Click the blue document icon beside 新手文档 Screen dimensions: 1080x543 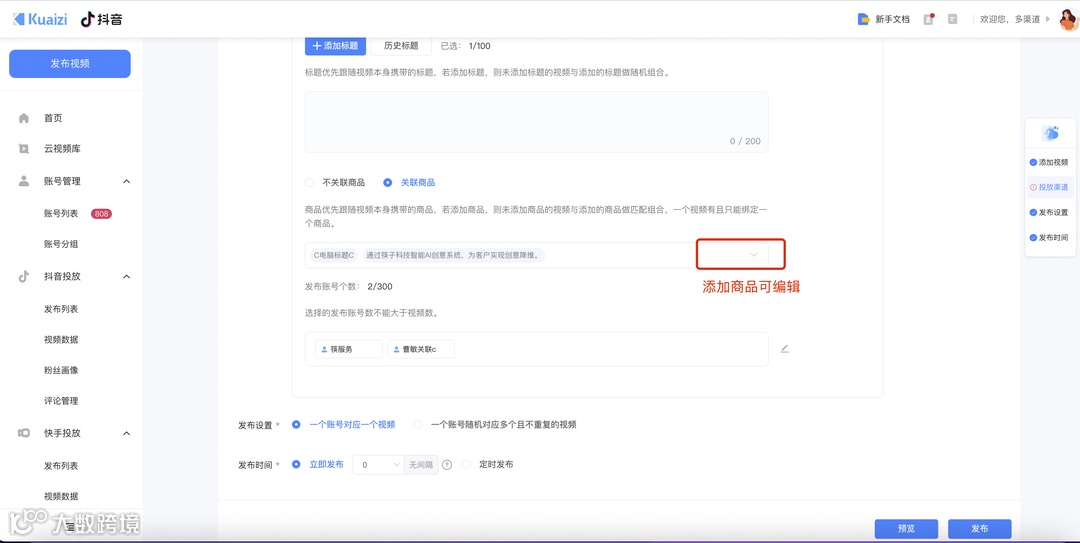point(863,19)
